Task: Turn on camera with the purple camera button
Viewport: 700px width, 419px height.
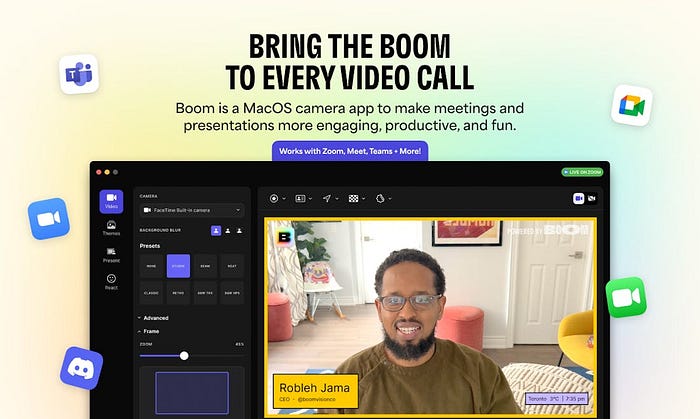Action: 579,199
